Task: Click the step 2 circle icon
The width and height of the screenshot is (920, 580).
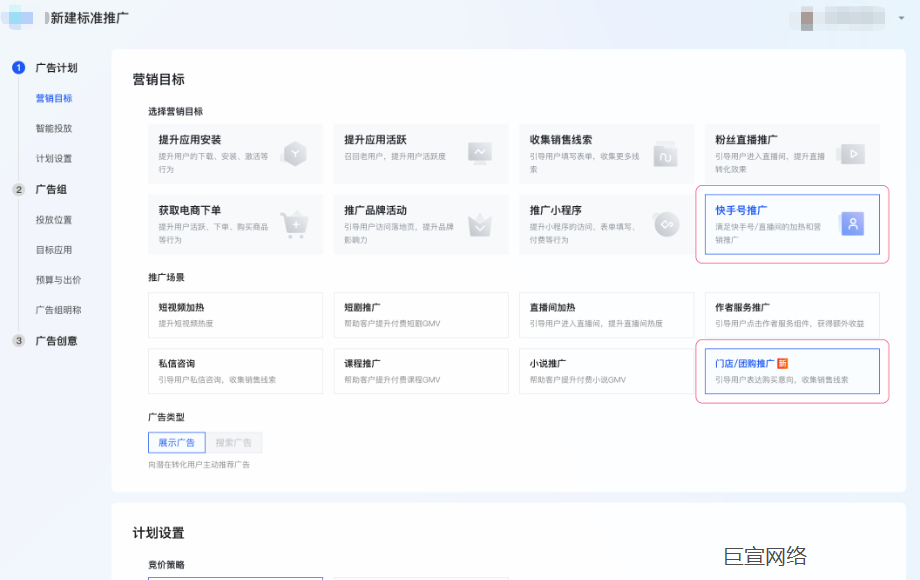Action: pyautogui.click(x=19, y=189)
